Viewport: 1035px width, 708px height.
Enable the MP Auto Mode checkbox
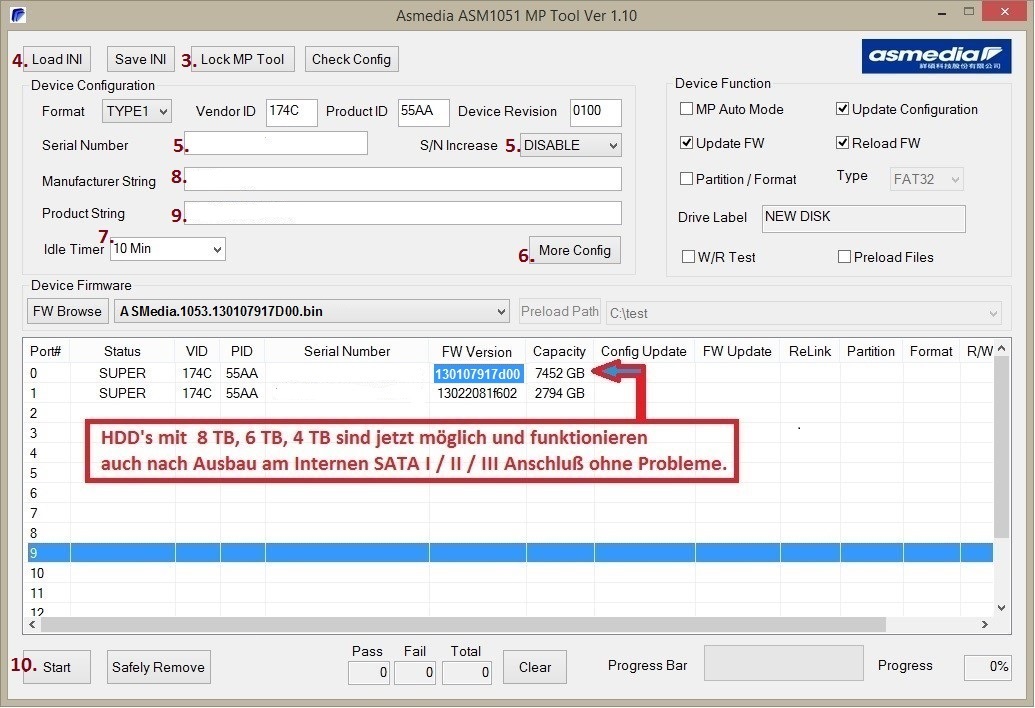pos(686,109)
